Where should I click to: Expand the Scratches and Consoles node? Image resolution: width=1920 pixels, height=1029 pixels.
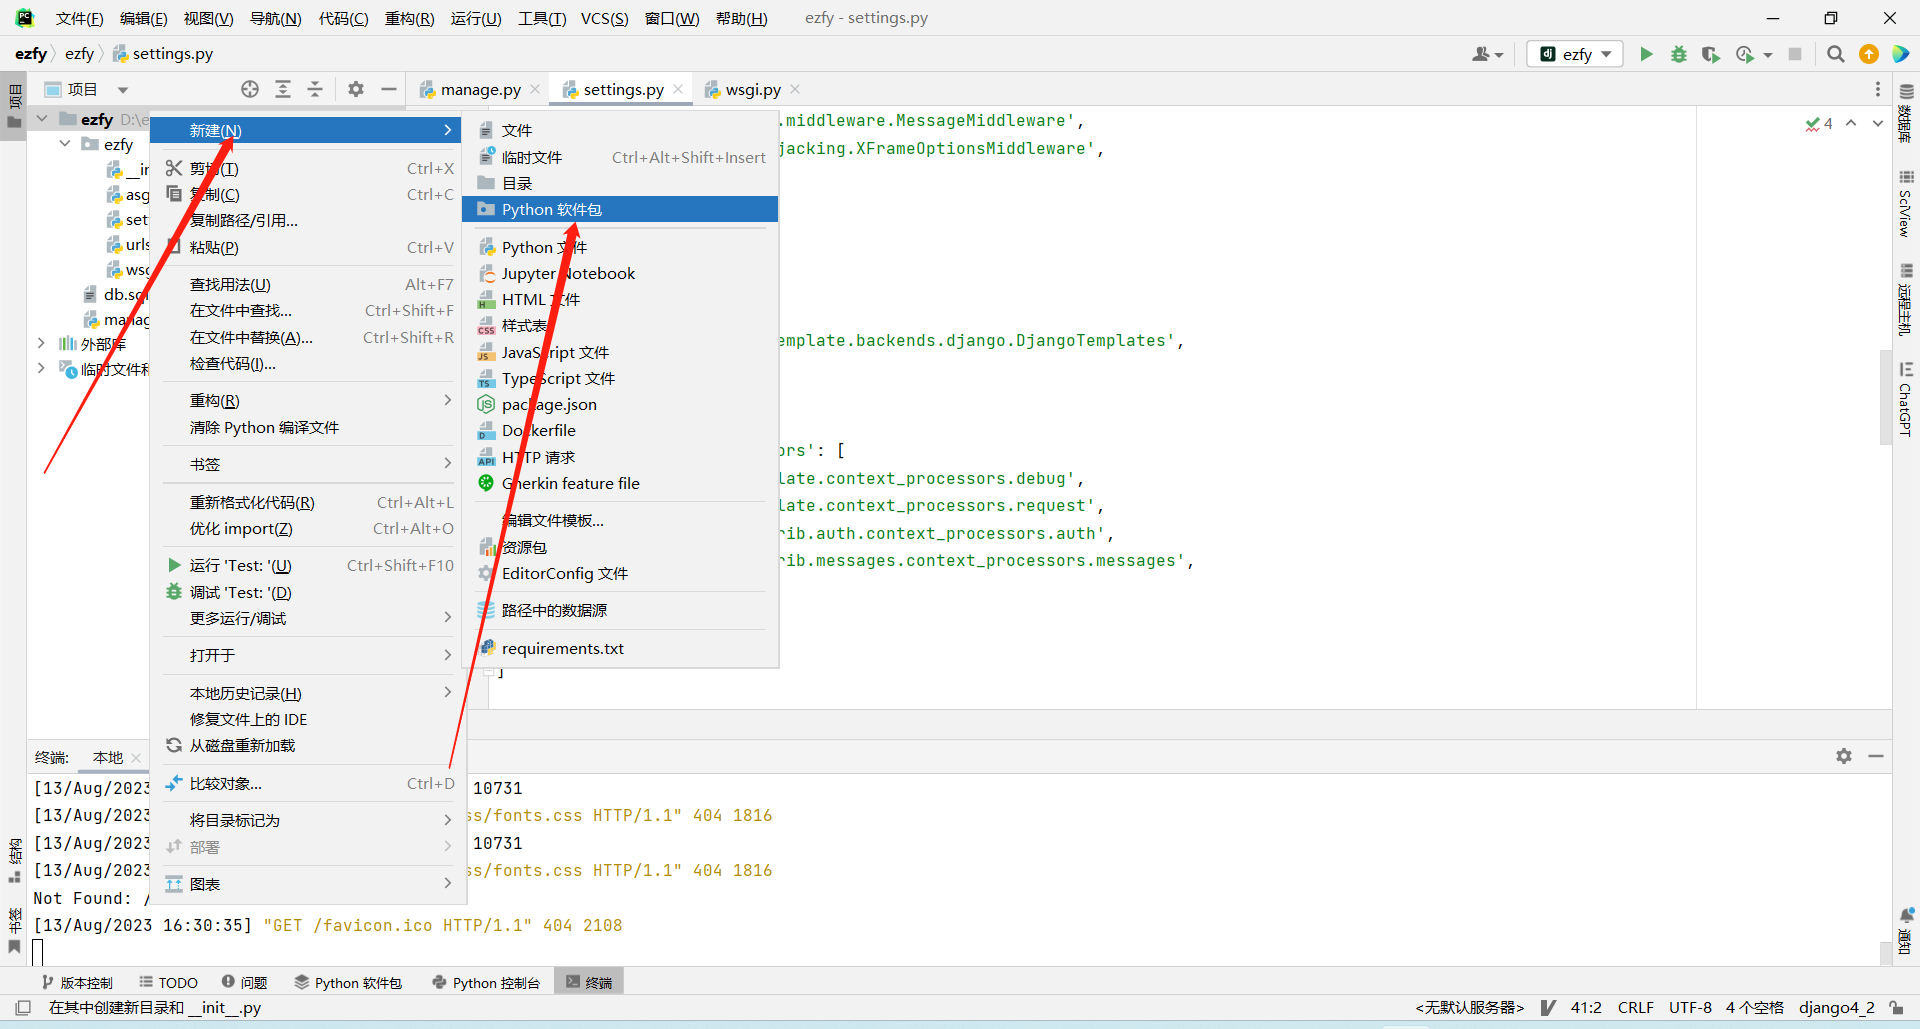point(41,368)
